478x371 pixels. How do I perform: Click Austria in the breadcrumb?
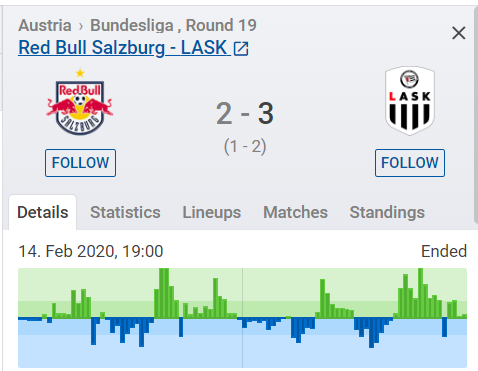tap(45, 25)
